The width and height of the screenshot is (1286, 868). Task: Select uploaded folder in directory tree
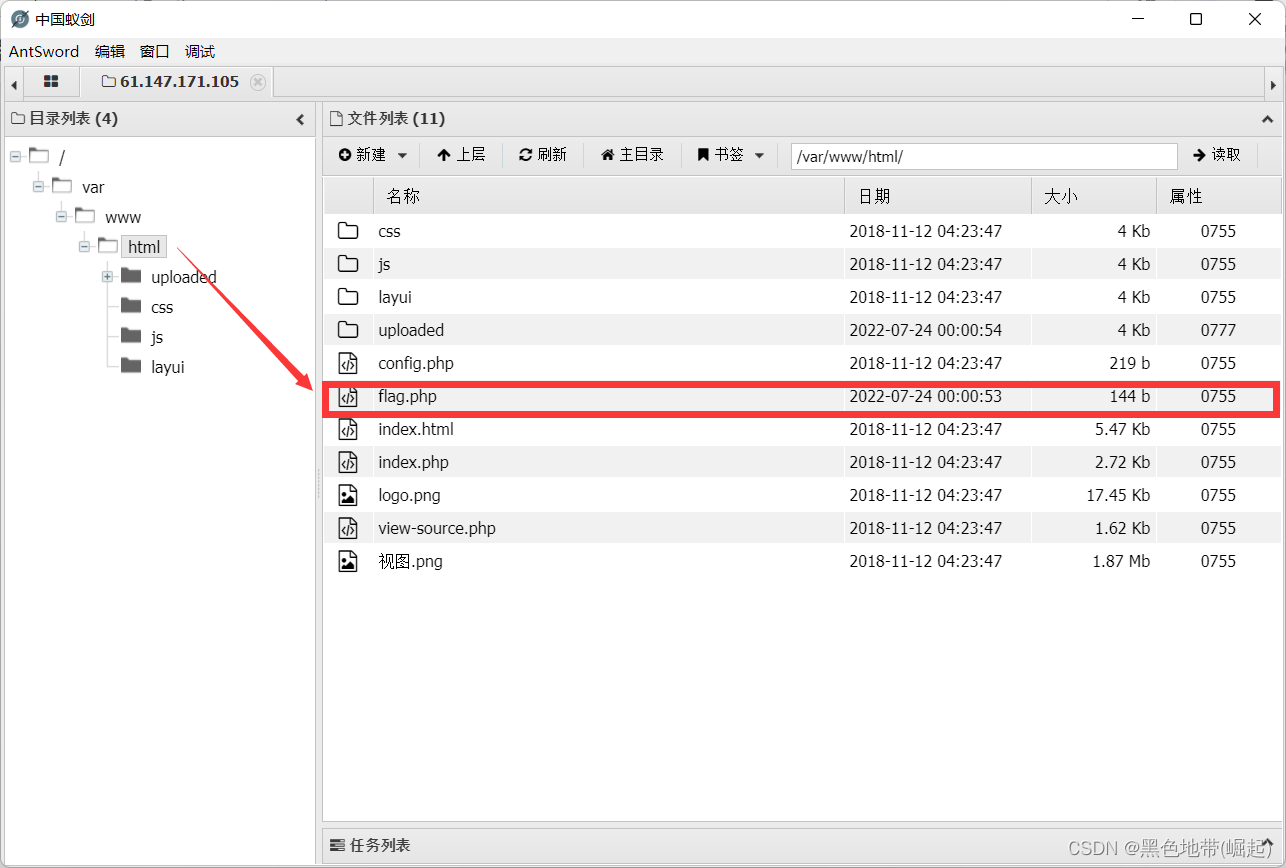point(184,277)
